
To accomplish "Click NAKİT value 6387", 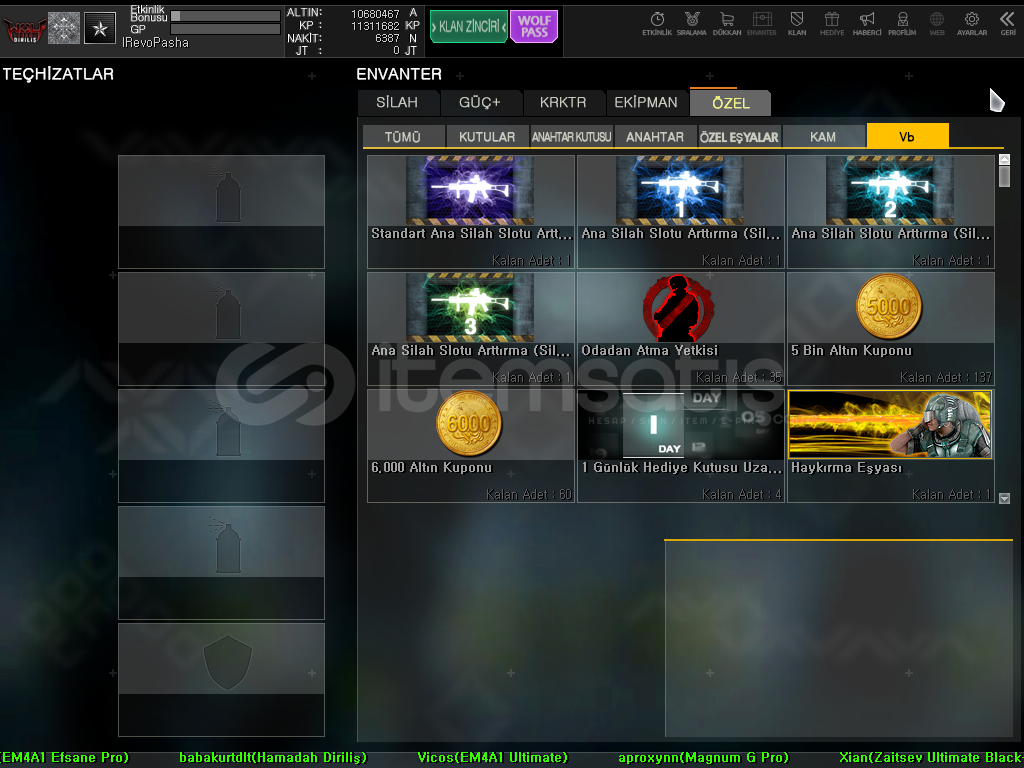I will 387,39.
